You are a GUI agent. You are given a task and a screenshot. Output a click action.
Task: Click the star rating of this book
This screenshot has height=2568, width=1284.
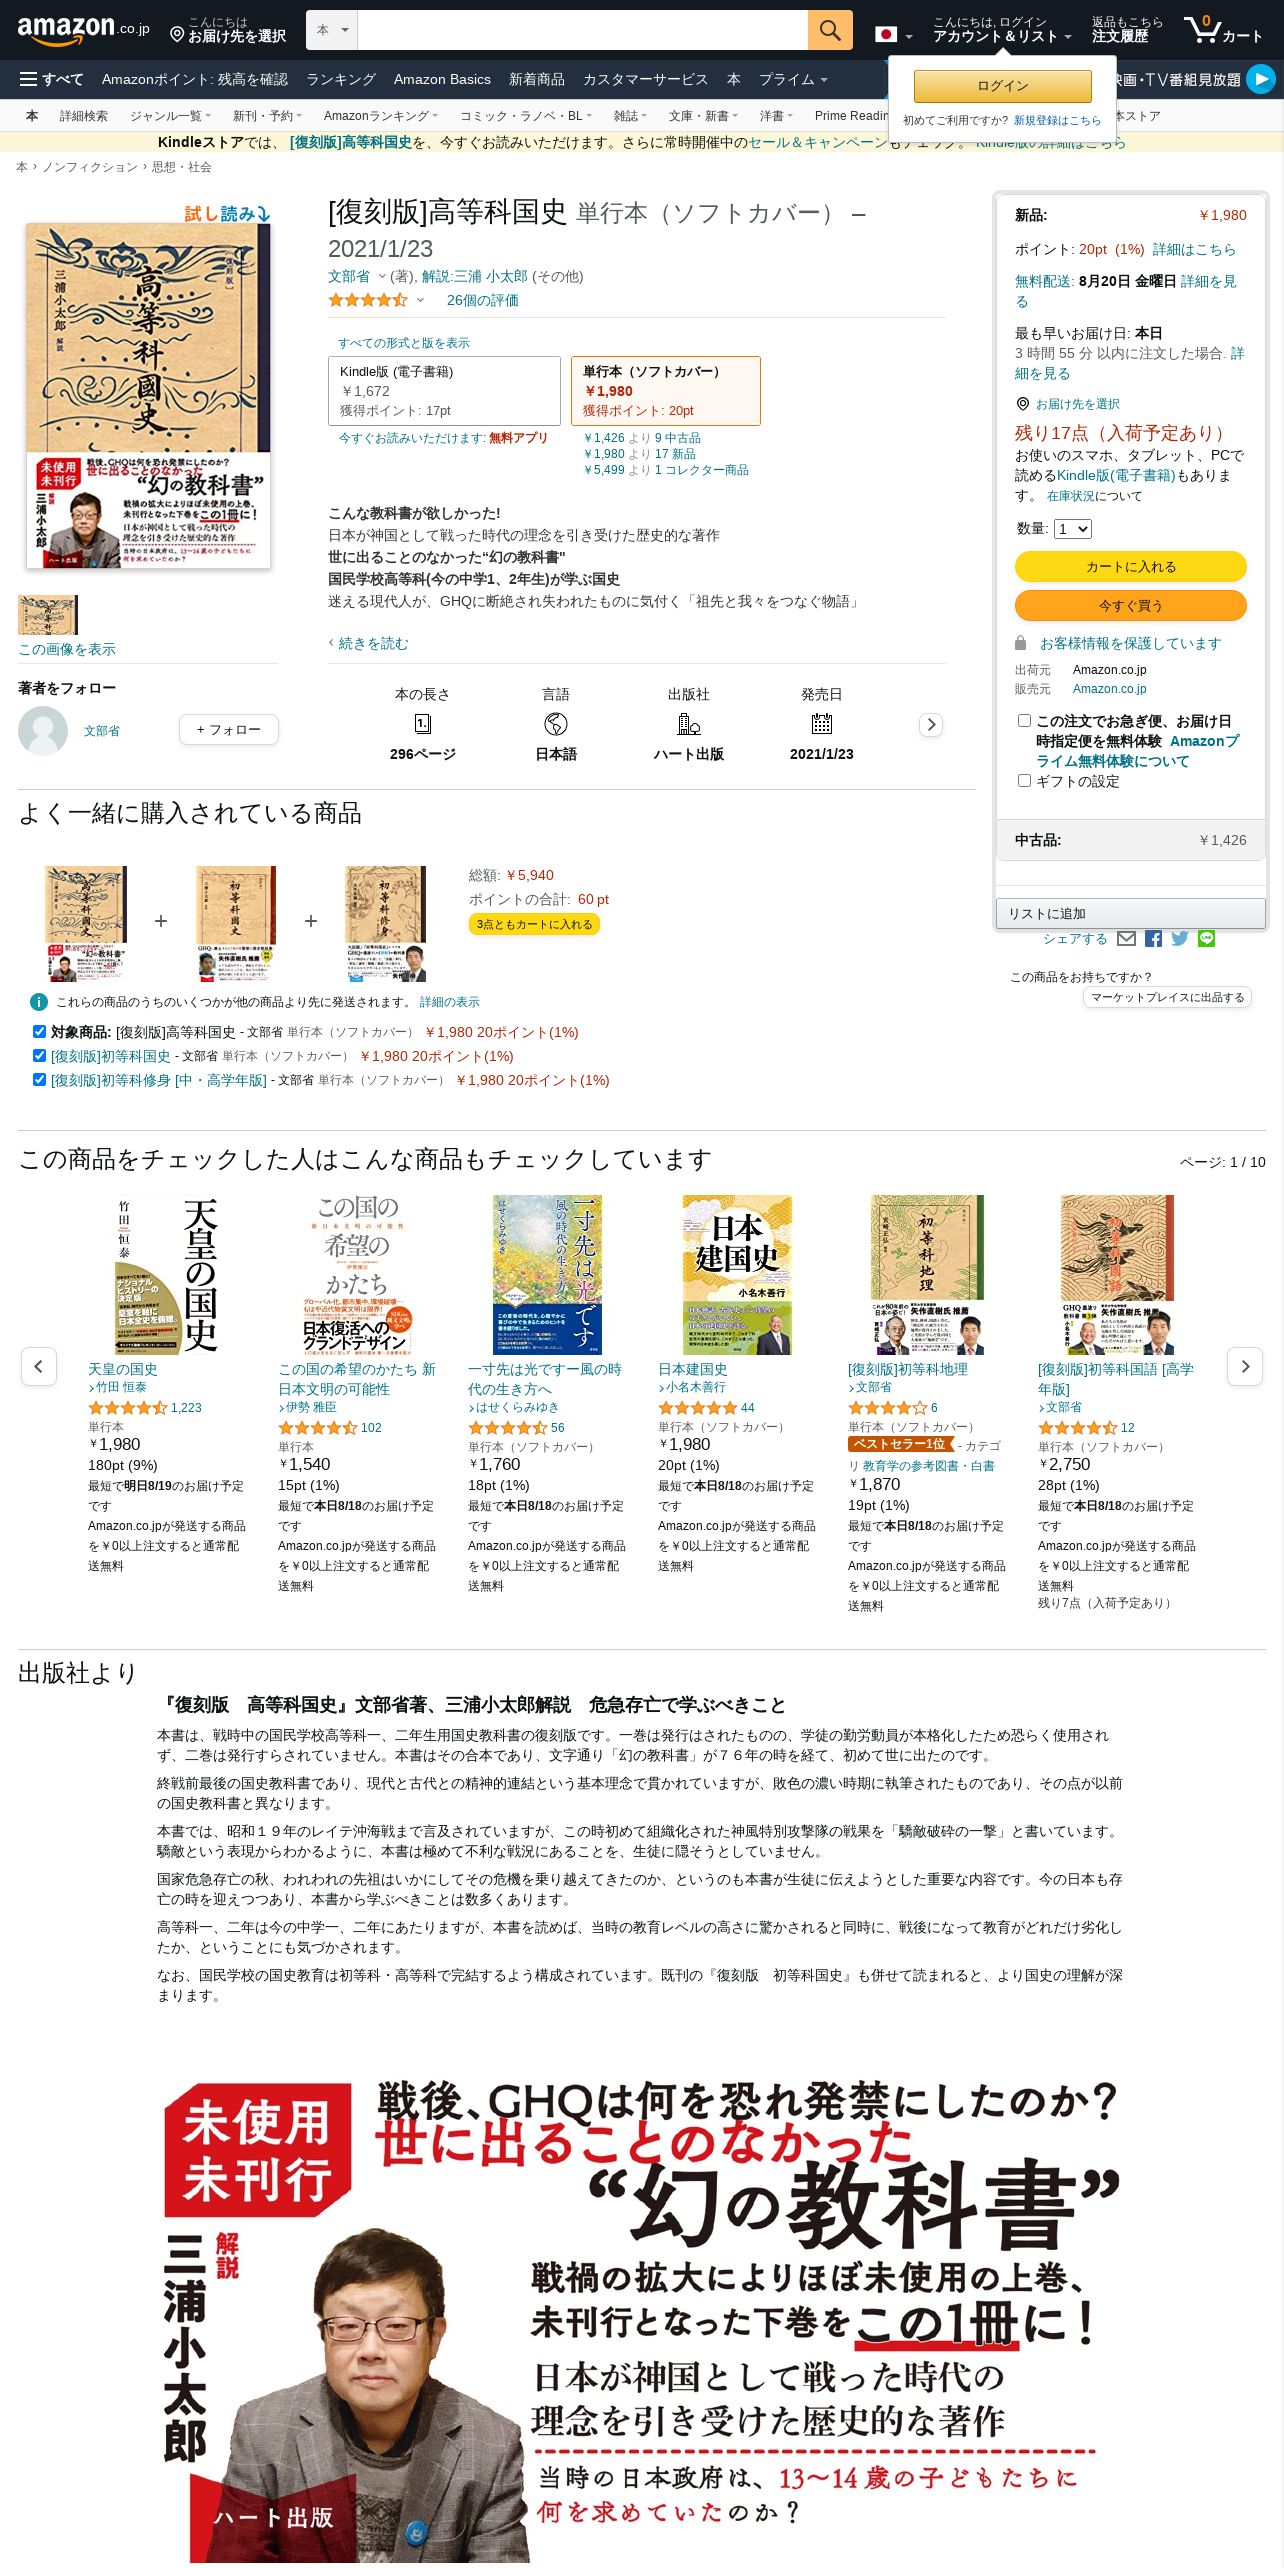point(368,300)
